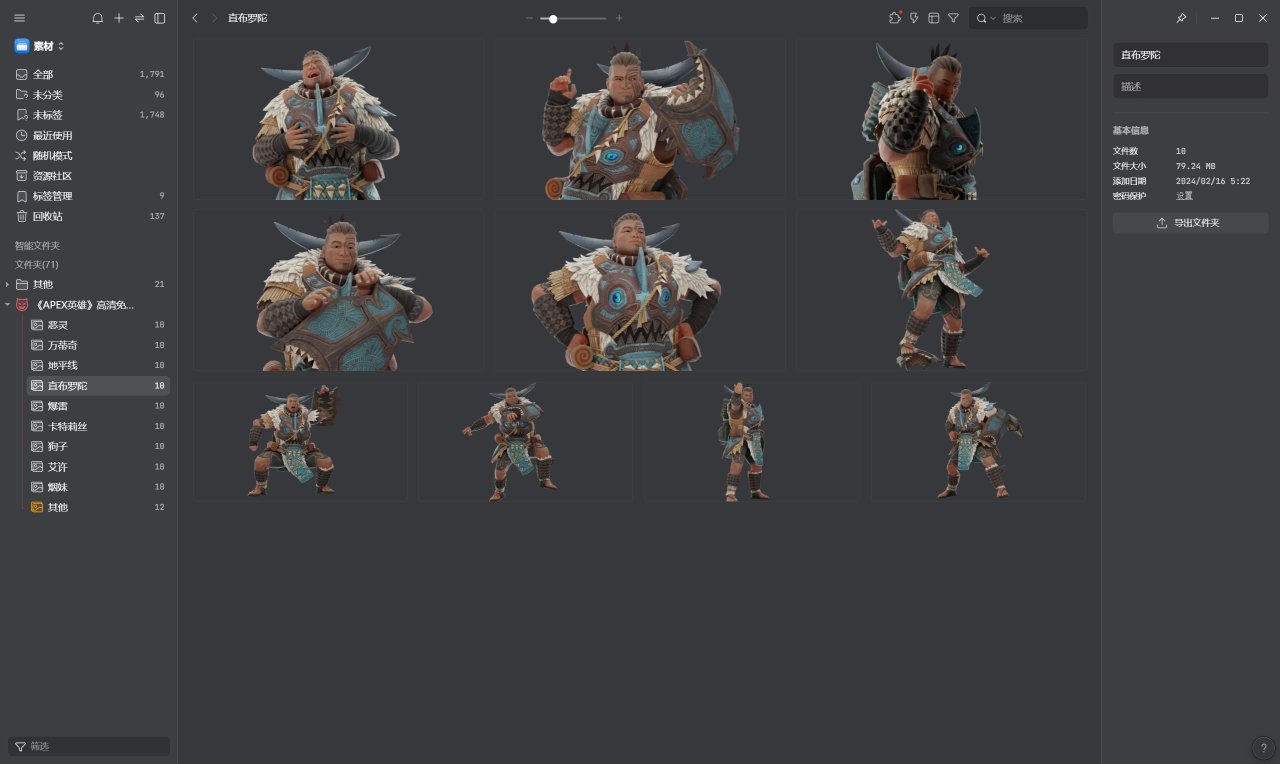Viewport: 1280px width, 764px height.
Task: Select the 全部 item list
Action: click(x=89, y=74)
